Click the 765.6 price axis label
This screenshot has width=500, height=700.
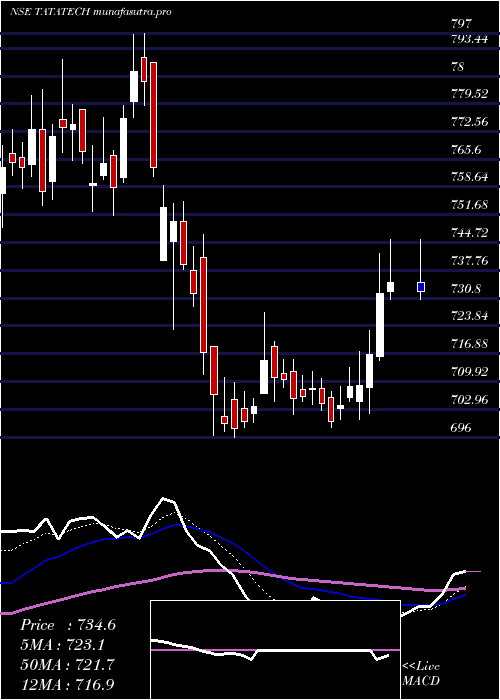(x=466, y=150)
